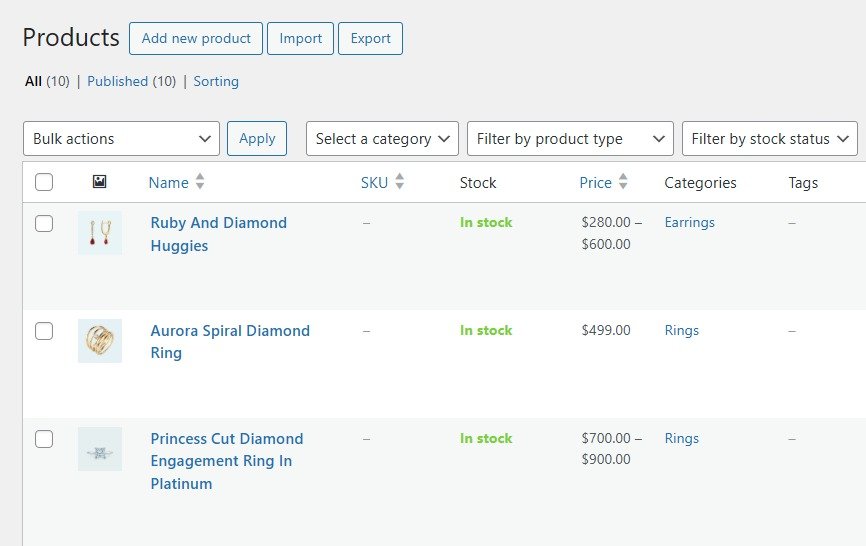The width and height of the screenshot is (866, 546).
Task: Expand Filter by stock status dropdown
Action: 769,139
